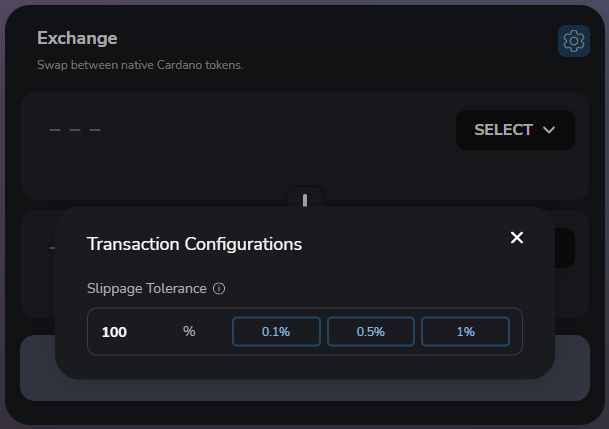Image resolution: width=609 pixels, height=429 pixels.
Task: Click the chevron arrow beside SELECT
Action: (549, 130)
